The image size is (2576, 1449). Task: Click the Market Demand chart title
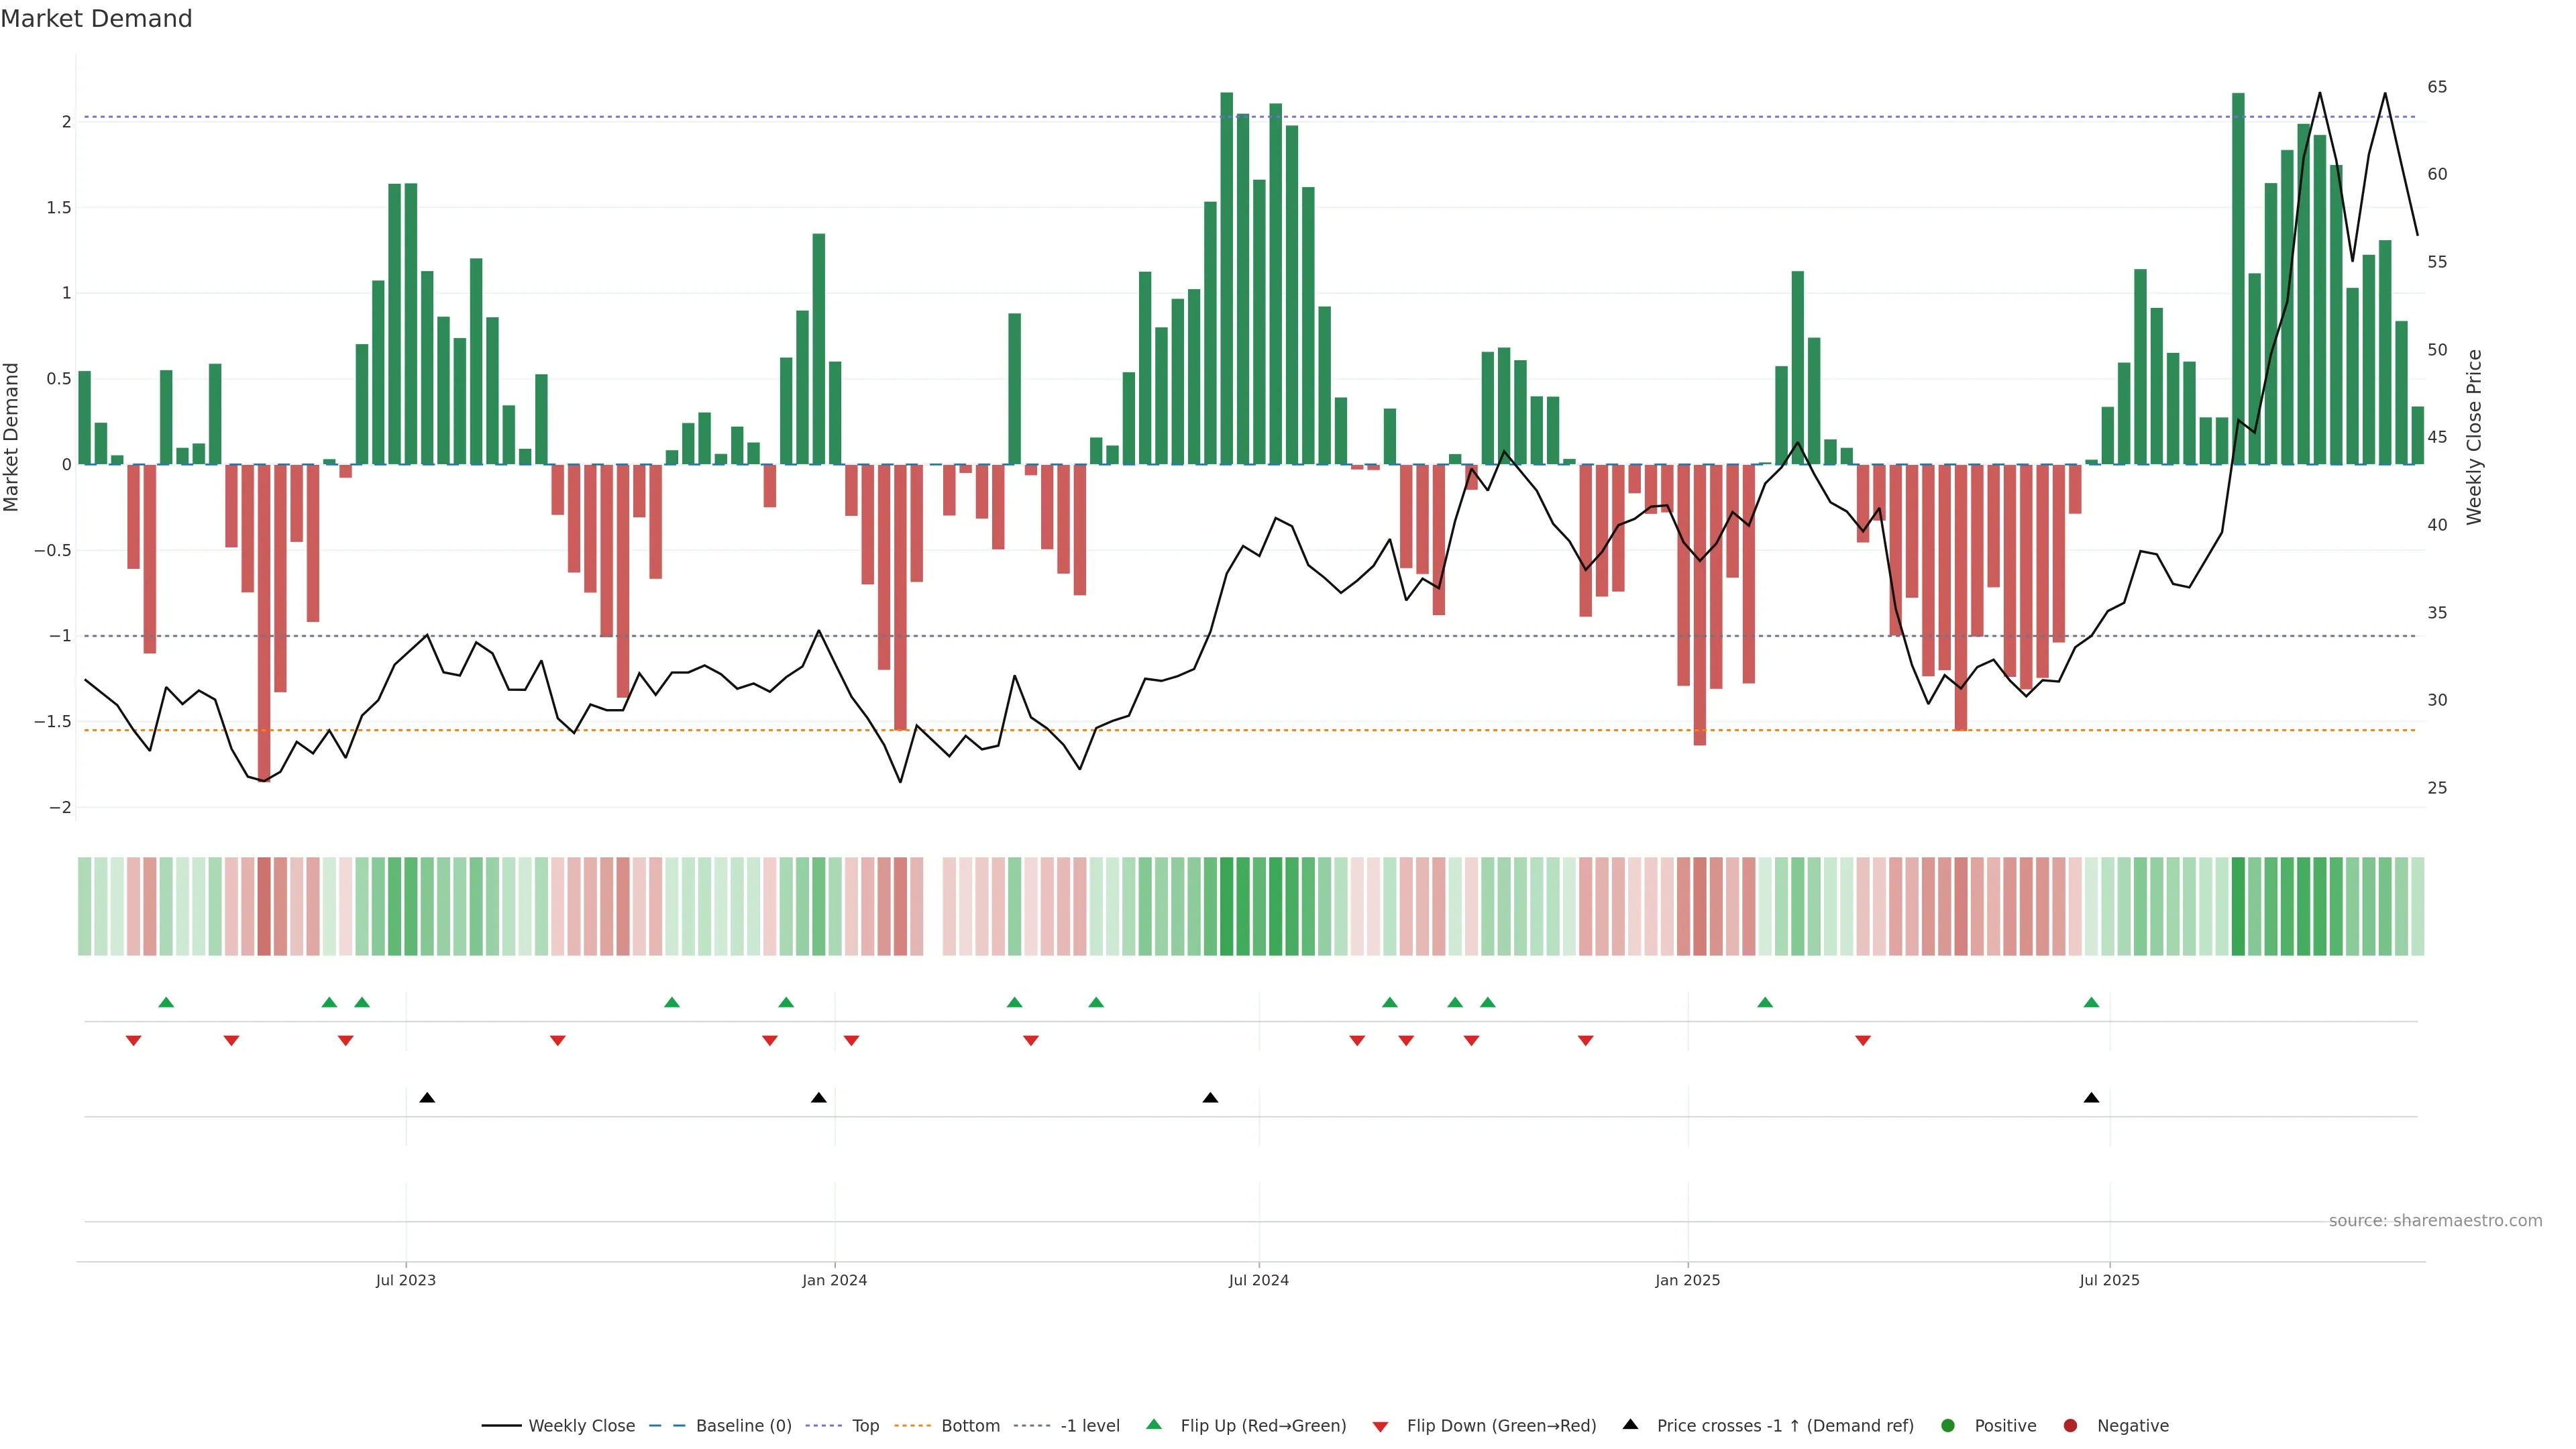tap(96, 19)
